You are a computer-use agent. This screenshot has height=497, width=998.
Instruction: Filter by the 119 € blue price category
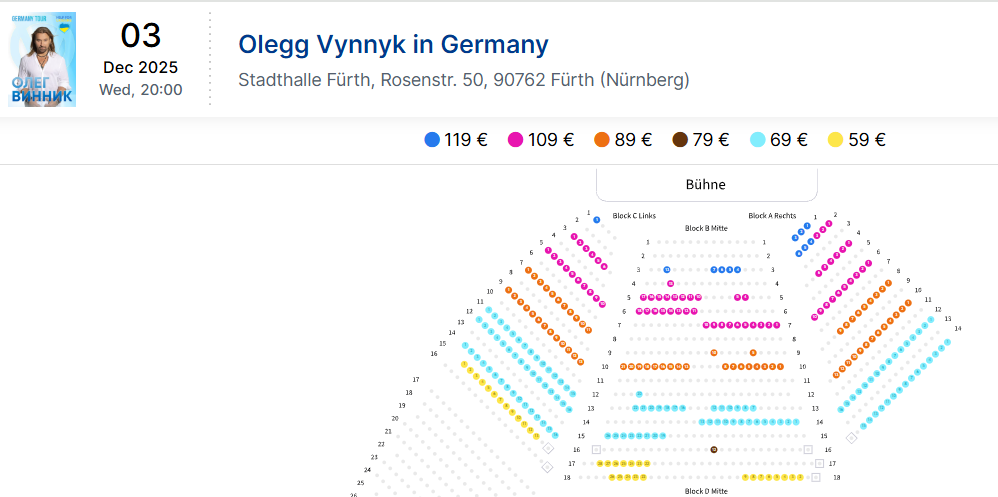coord(456,140)
